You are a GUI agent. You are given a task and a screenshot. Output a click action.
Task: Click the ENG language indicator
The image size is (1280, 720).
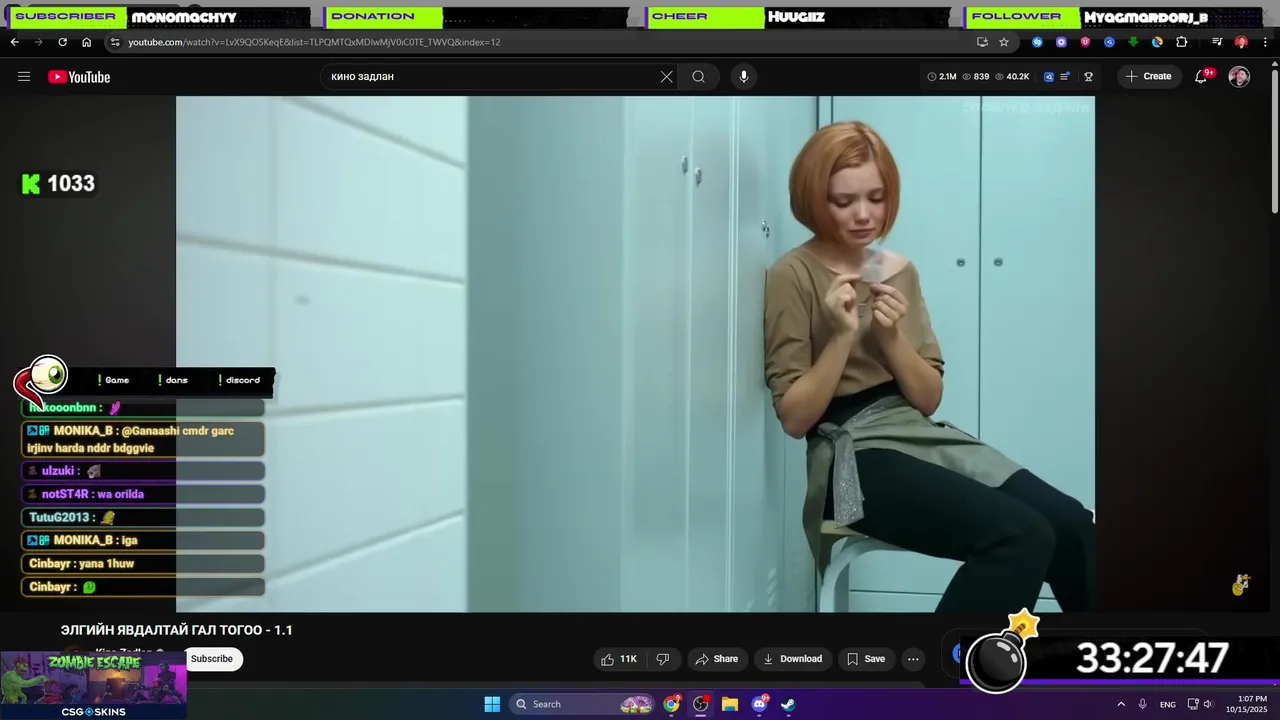(1168, 705)
